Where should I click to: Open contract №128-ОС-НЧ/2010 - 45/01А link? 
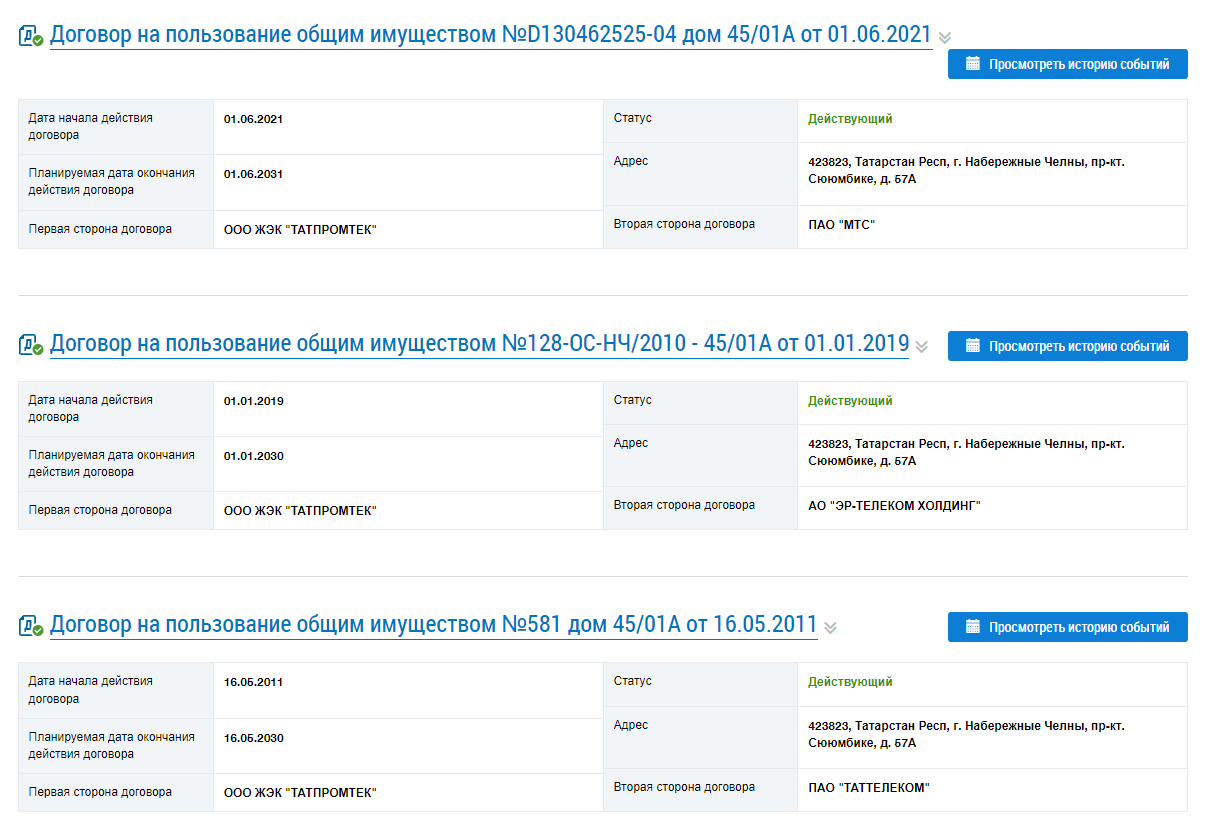point(479,344)
